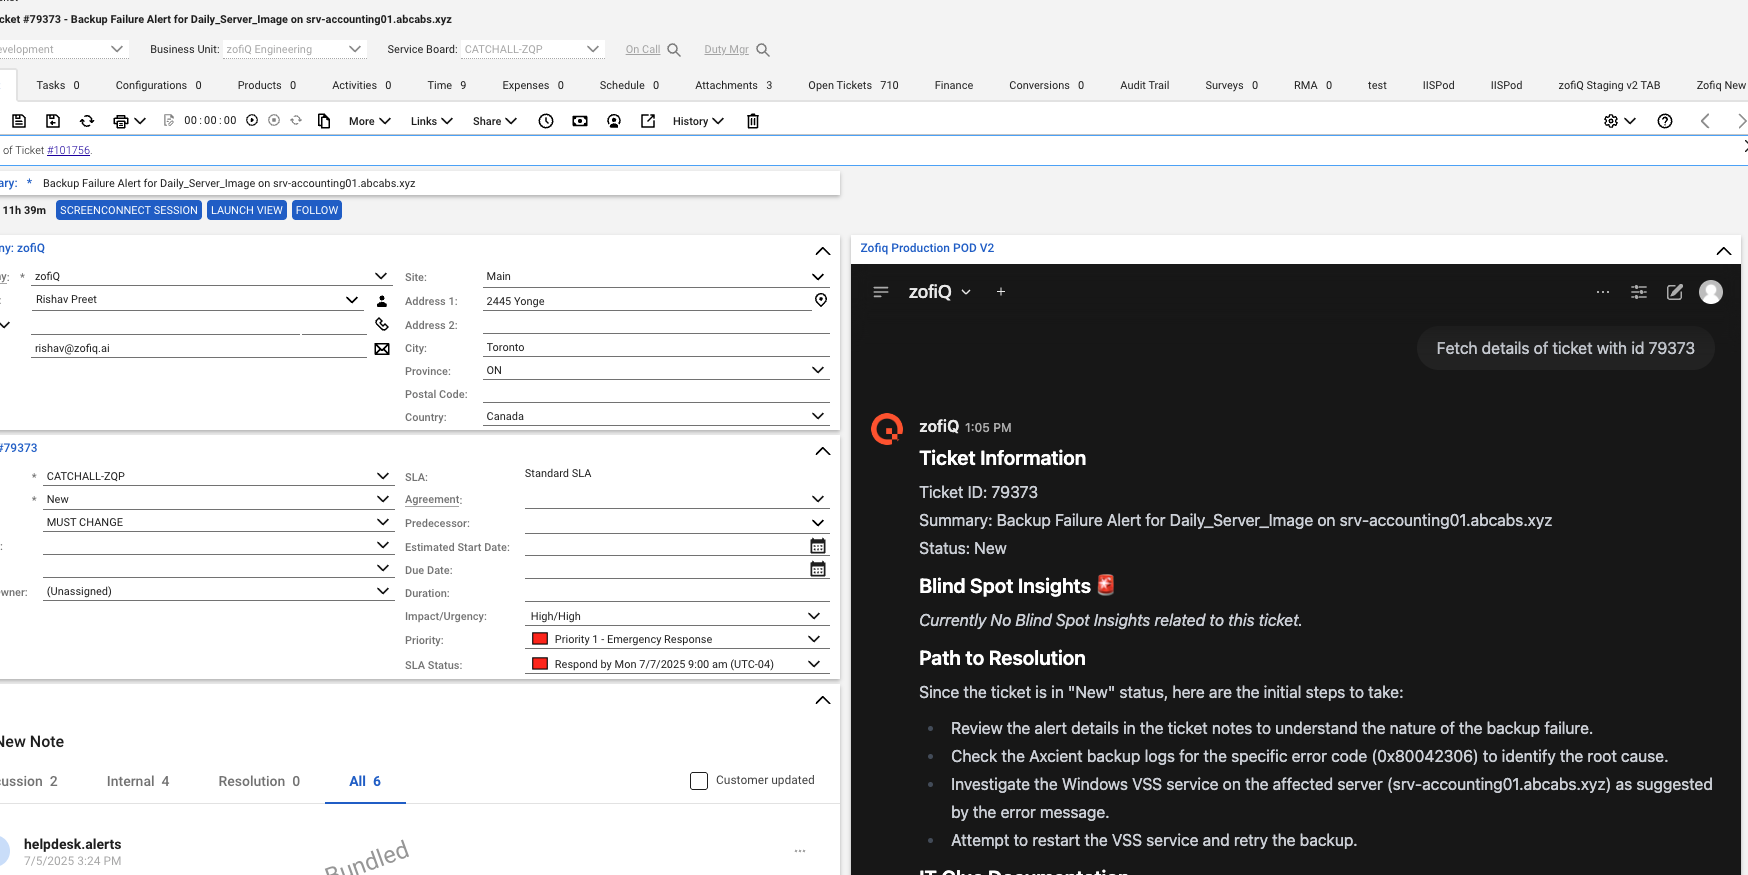Delete the ticket with trash icon

(x=753, y=121)
